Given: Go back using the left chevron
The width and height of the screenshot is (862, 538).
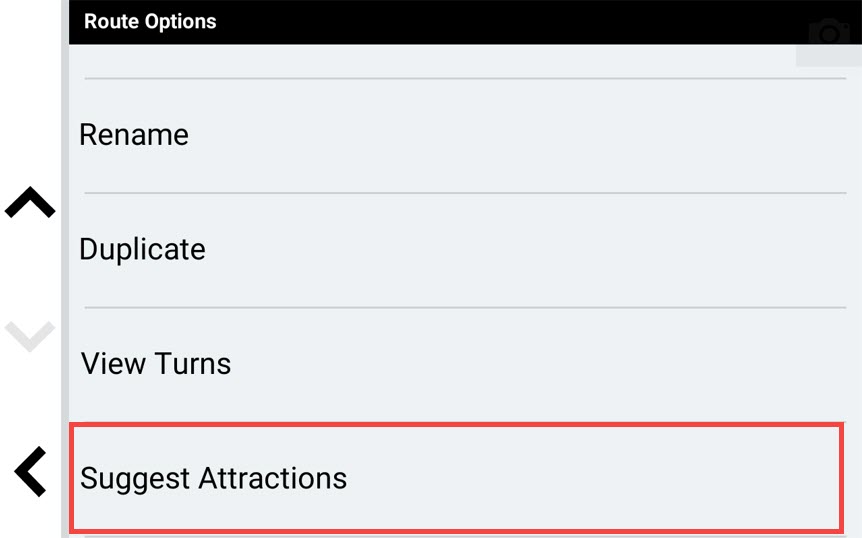Looking at the screenshot, I should click(x=30, y=472).
